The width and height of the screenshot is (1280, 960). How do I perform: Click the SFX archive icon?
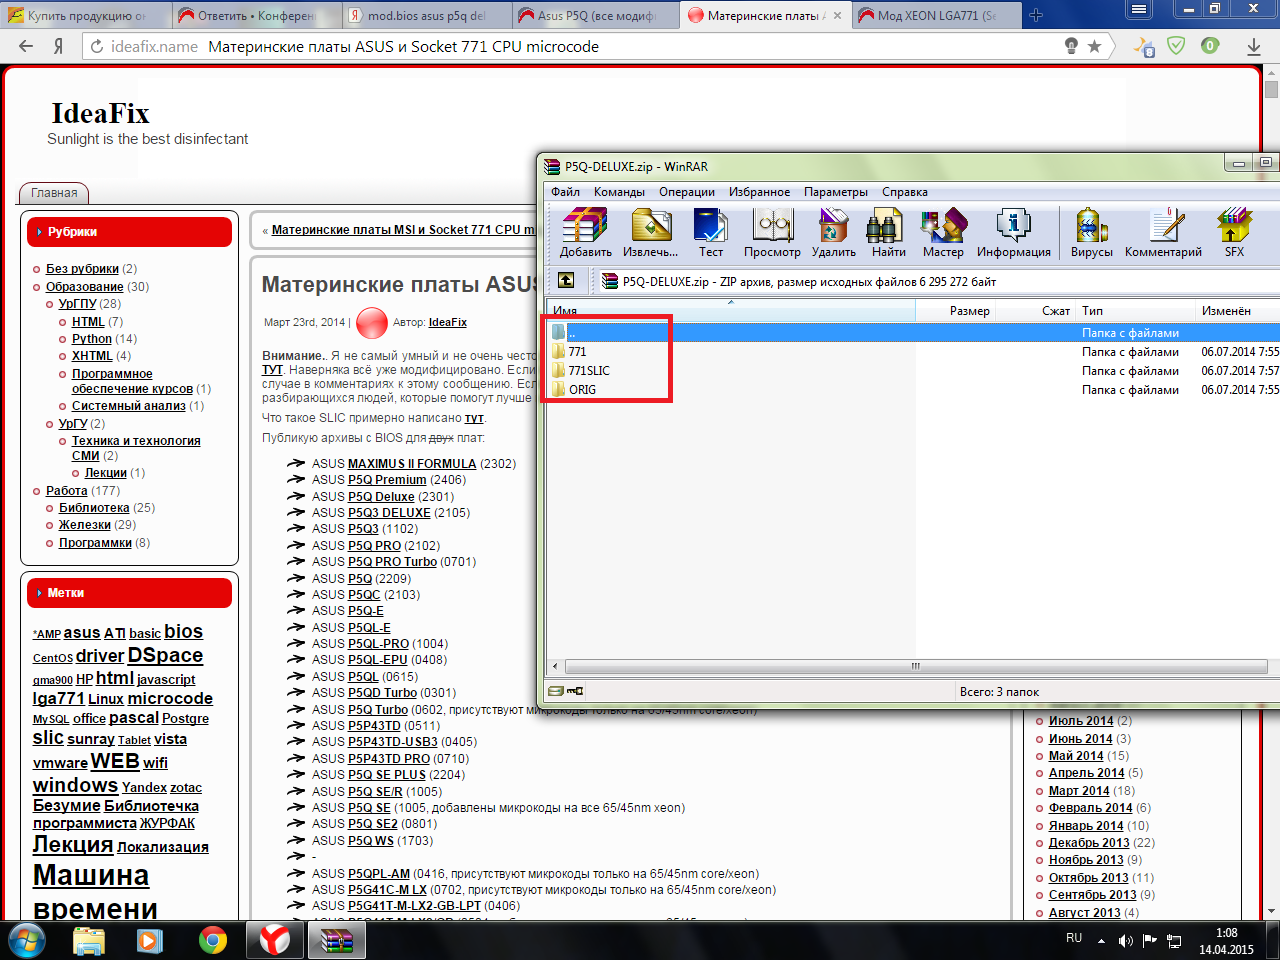[1234, 233]
